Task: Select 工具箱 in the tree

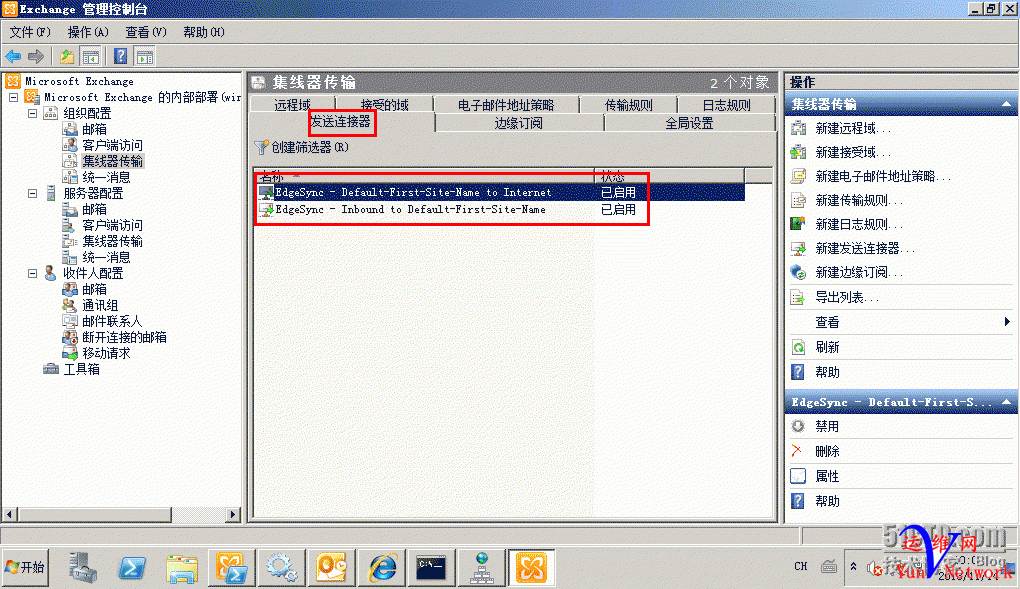Action: point(81,370)
